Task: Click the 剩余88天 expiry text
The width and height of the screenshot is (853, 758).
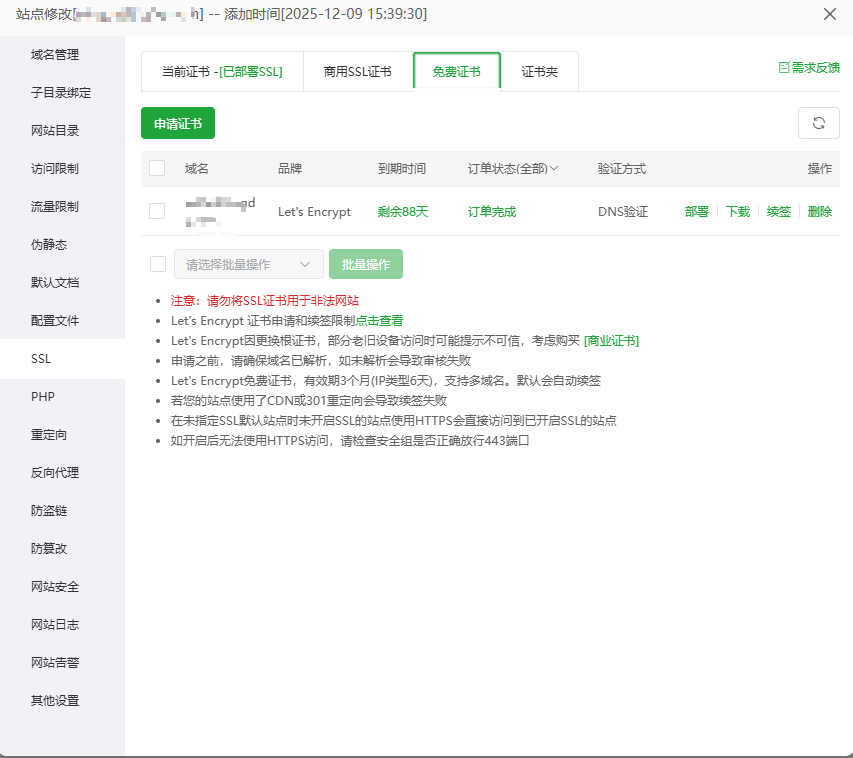Action: 403,212
